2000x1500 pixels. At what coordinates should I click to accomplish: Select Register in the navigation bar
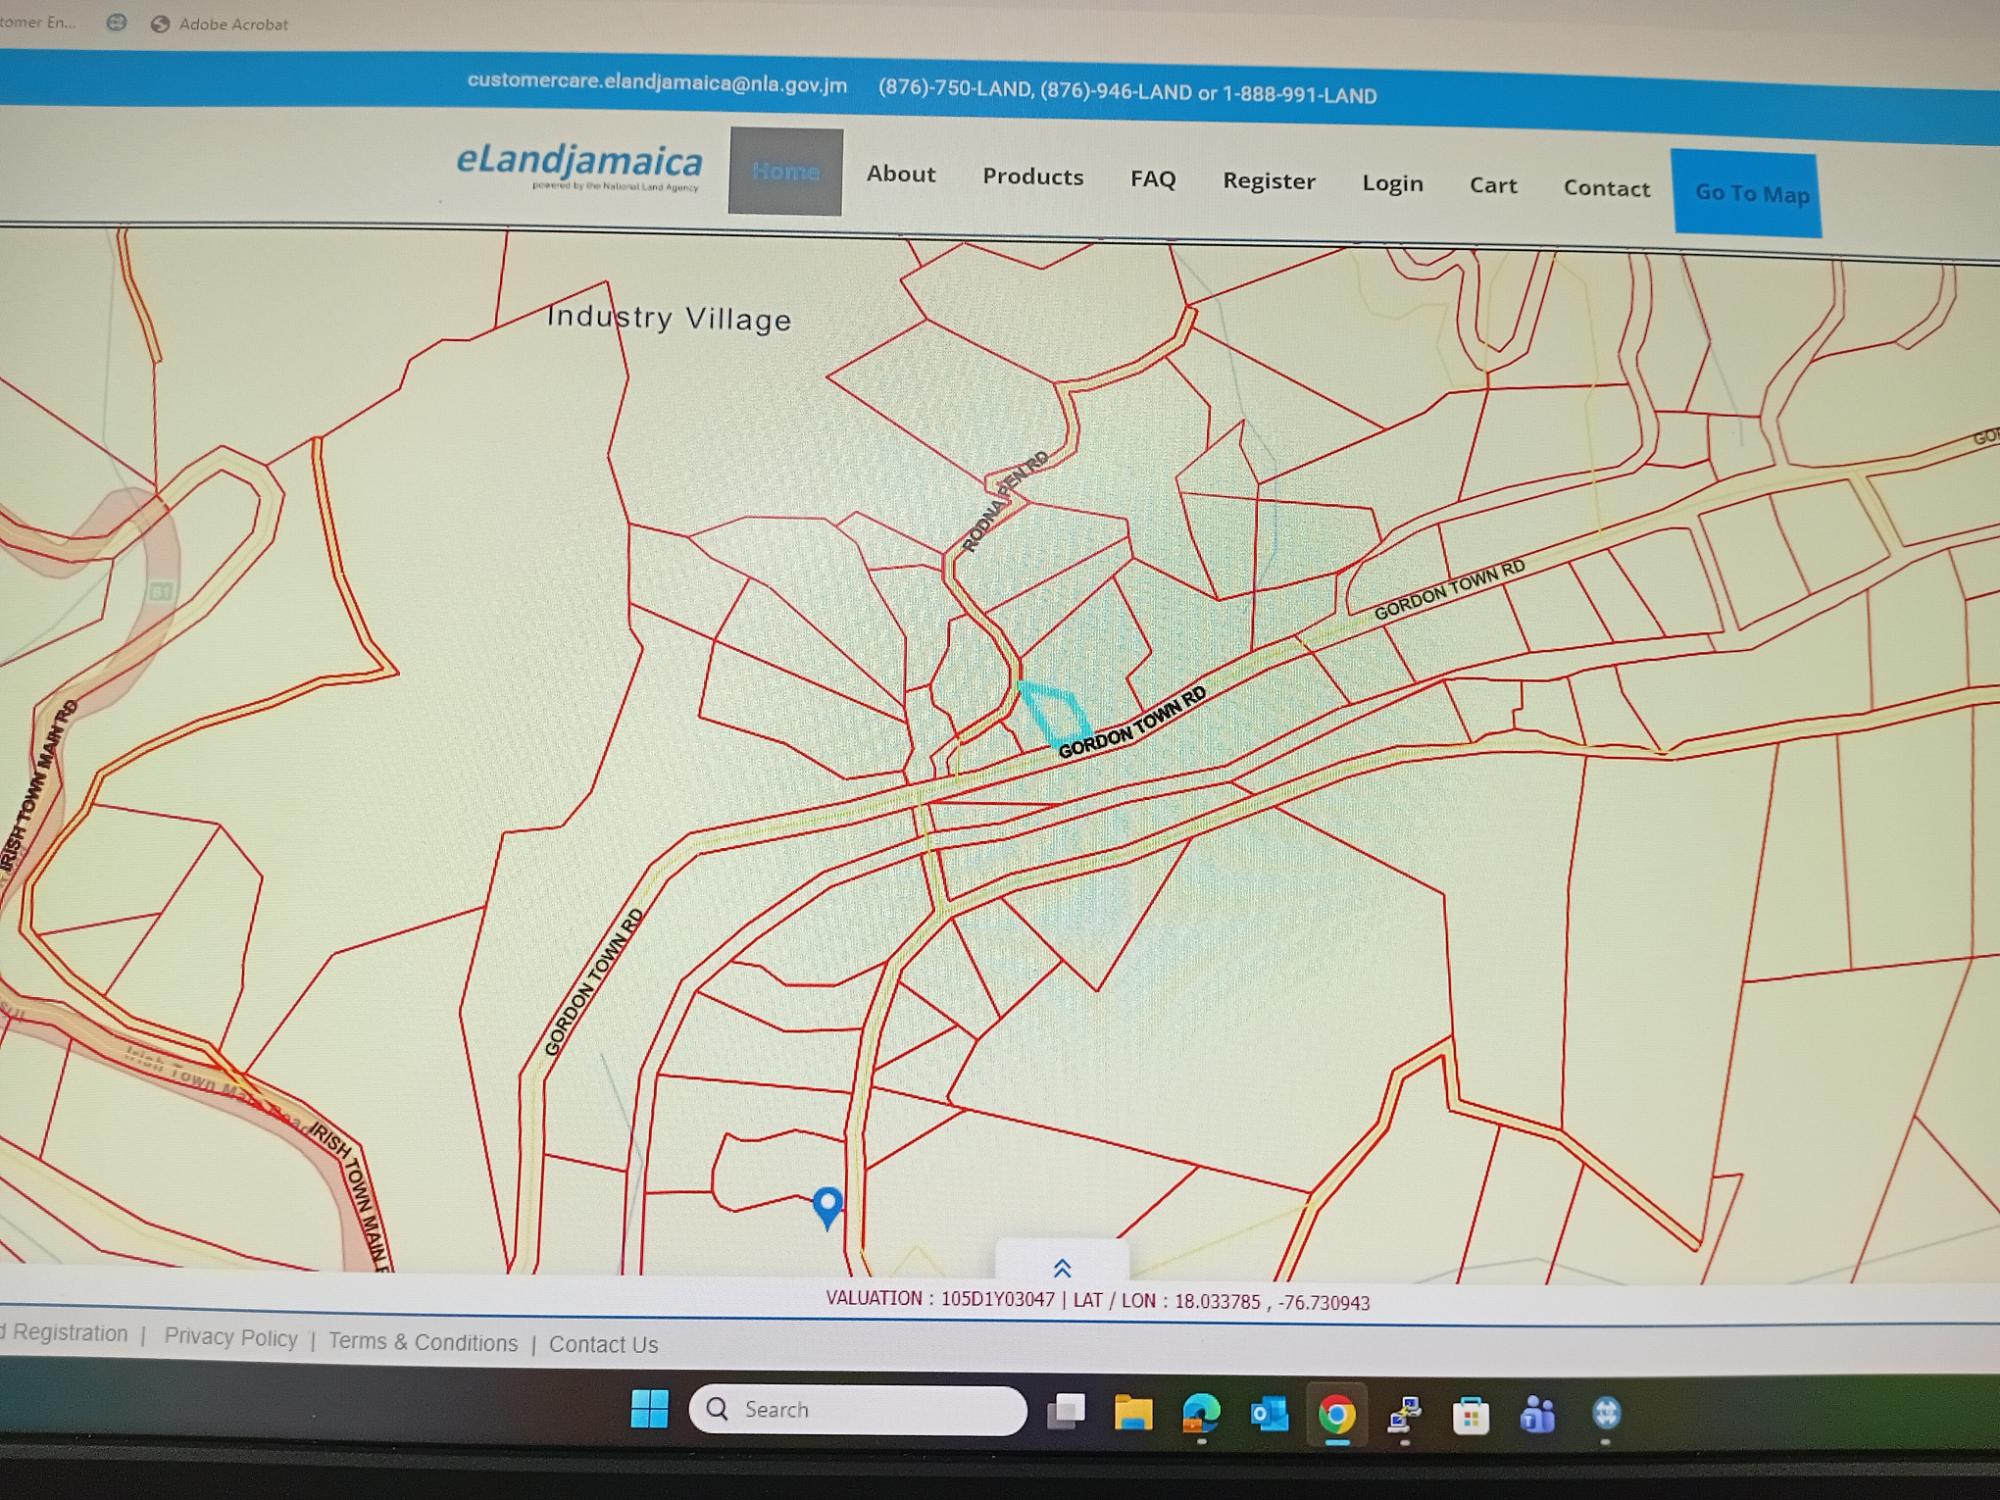(x=1269, y=181)
